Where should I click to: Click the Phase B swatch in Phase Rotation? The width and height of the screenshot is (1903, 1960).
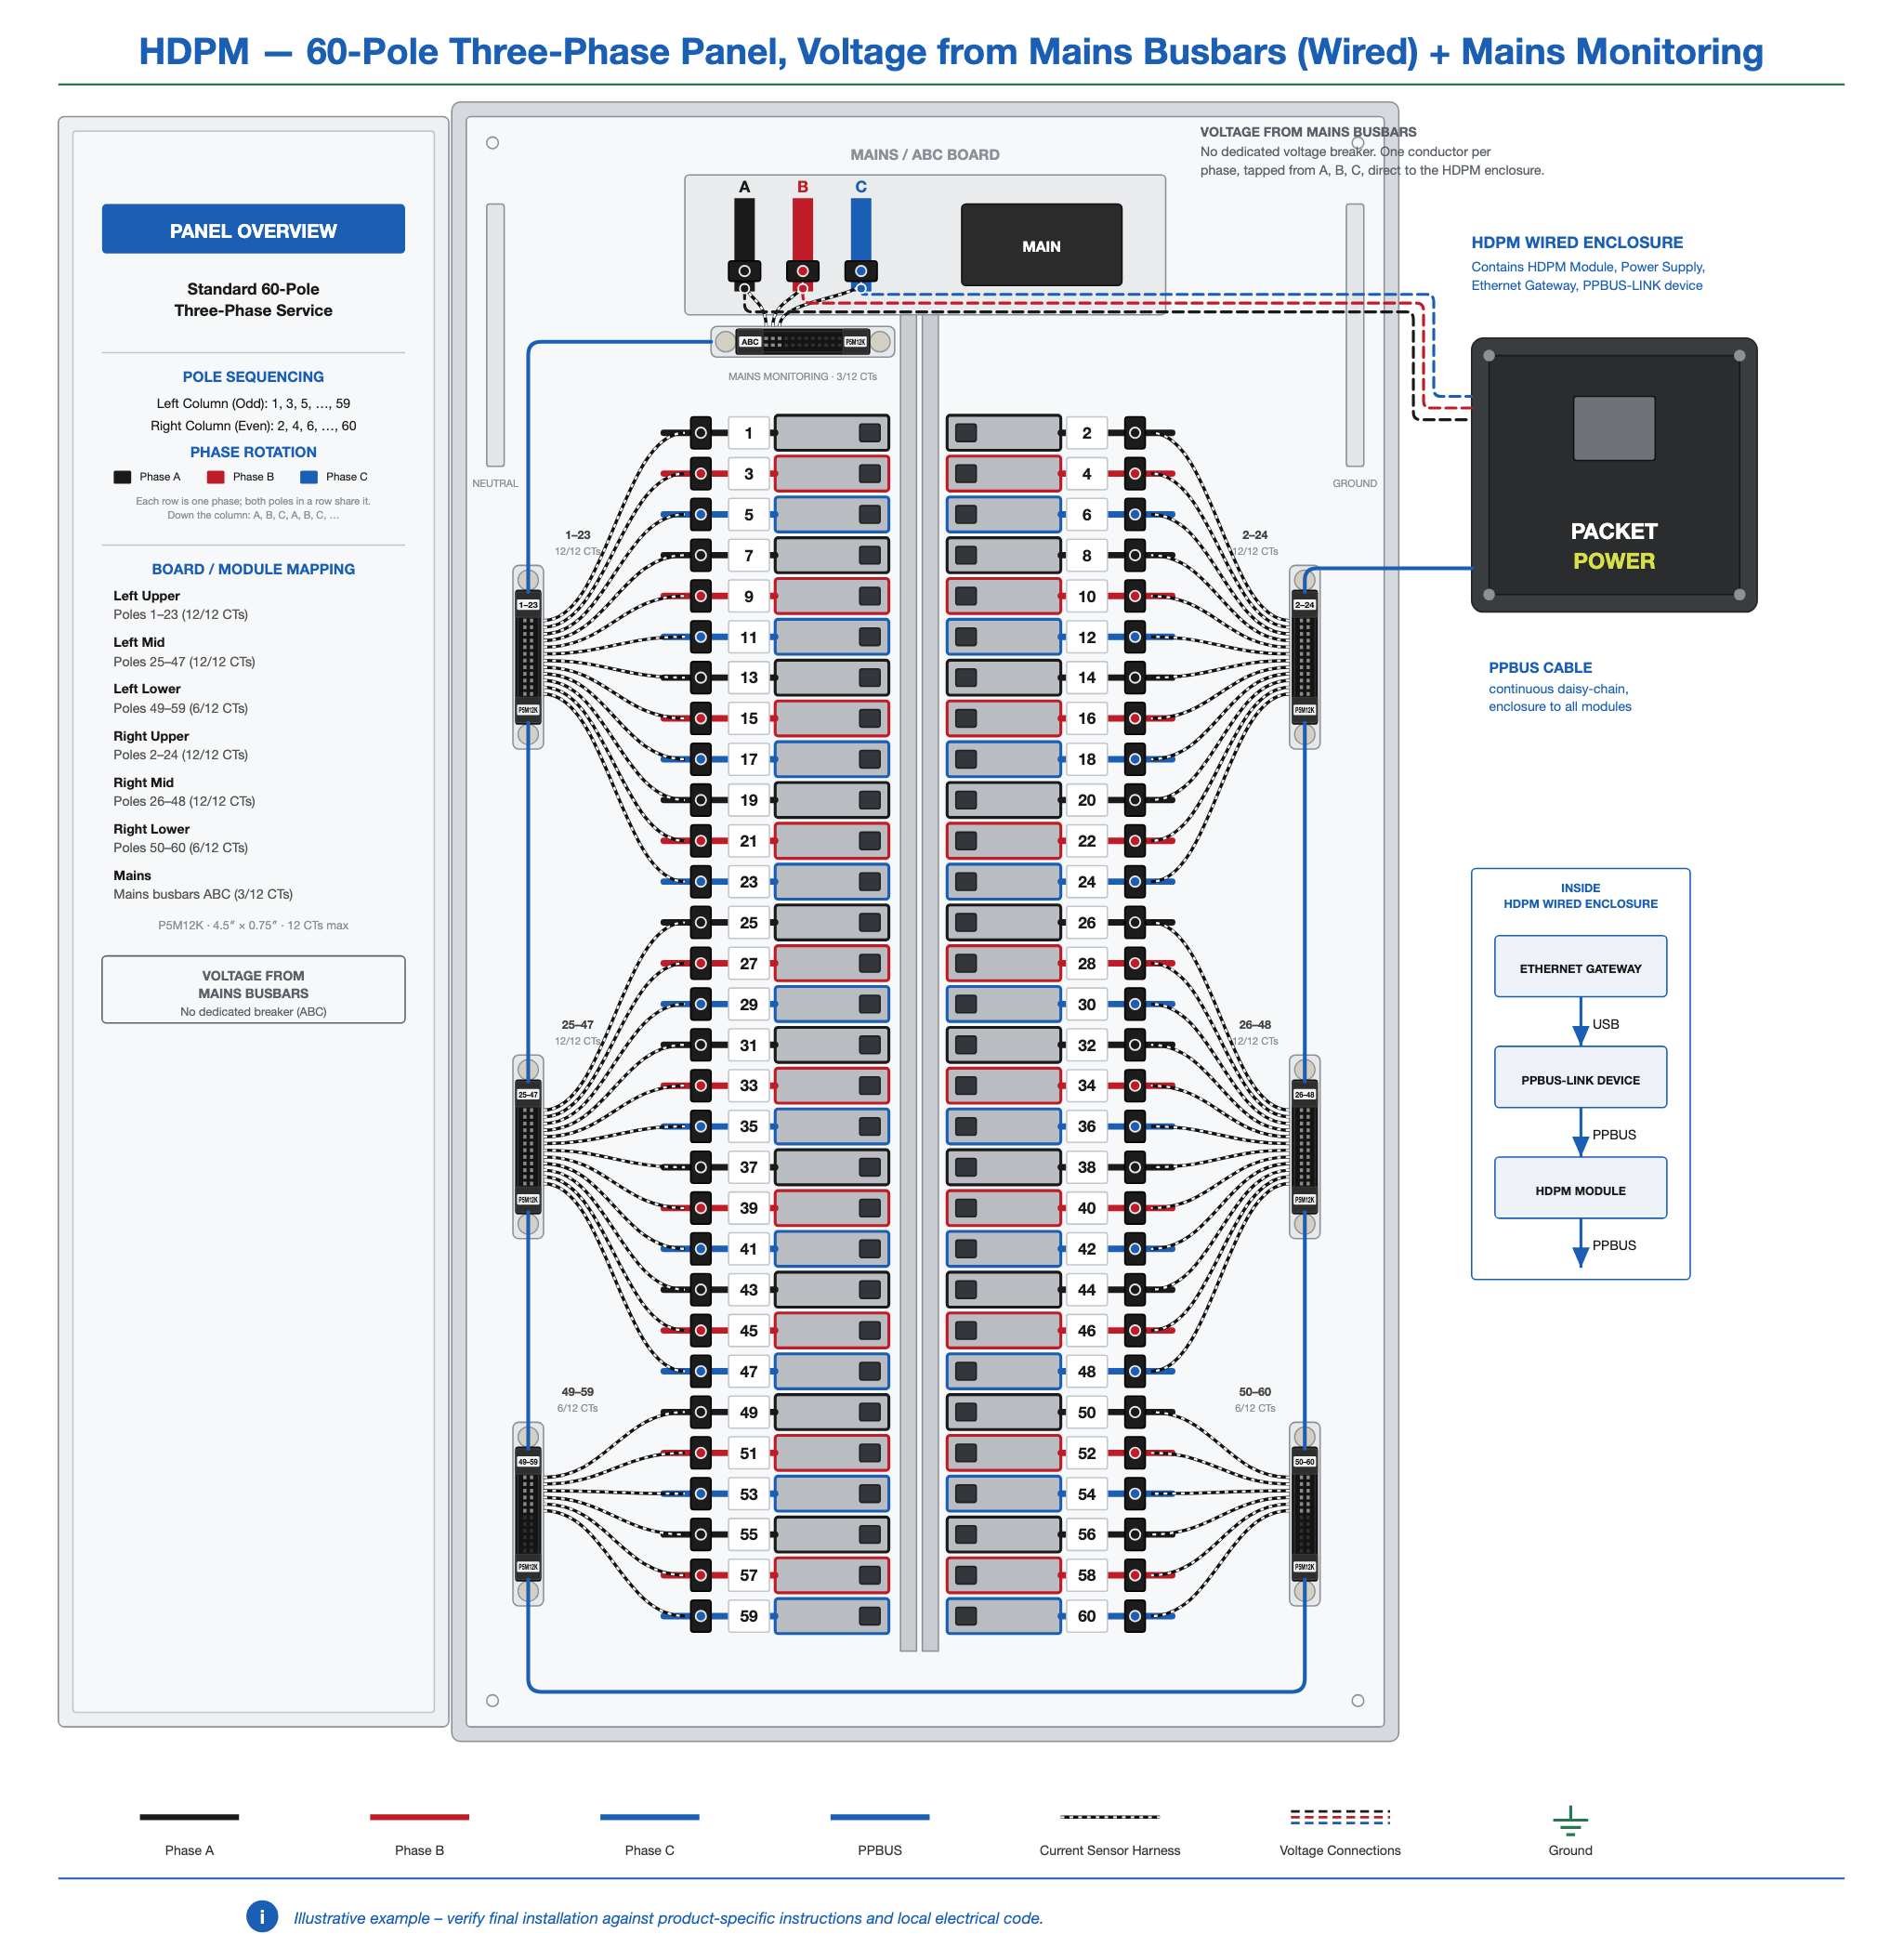[215, 477]
